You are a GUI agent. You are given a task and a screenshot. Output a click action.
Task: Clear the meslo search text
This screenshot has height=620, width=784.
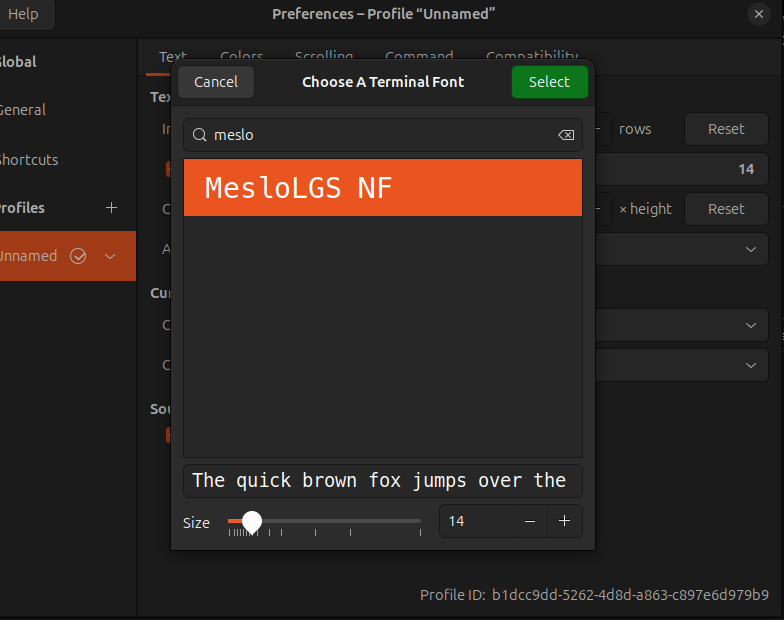[566, 135]
